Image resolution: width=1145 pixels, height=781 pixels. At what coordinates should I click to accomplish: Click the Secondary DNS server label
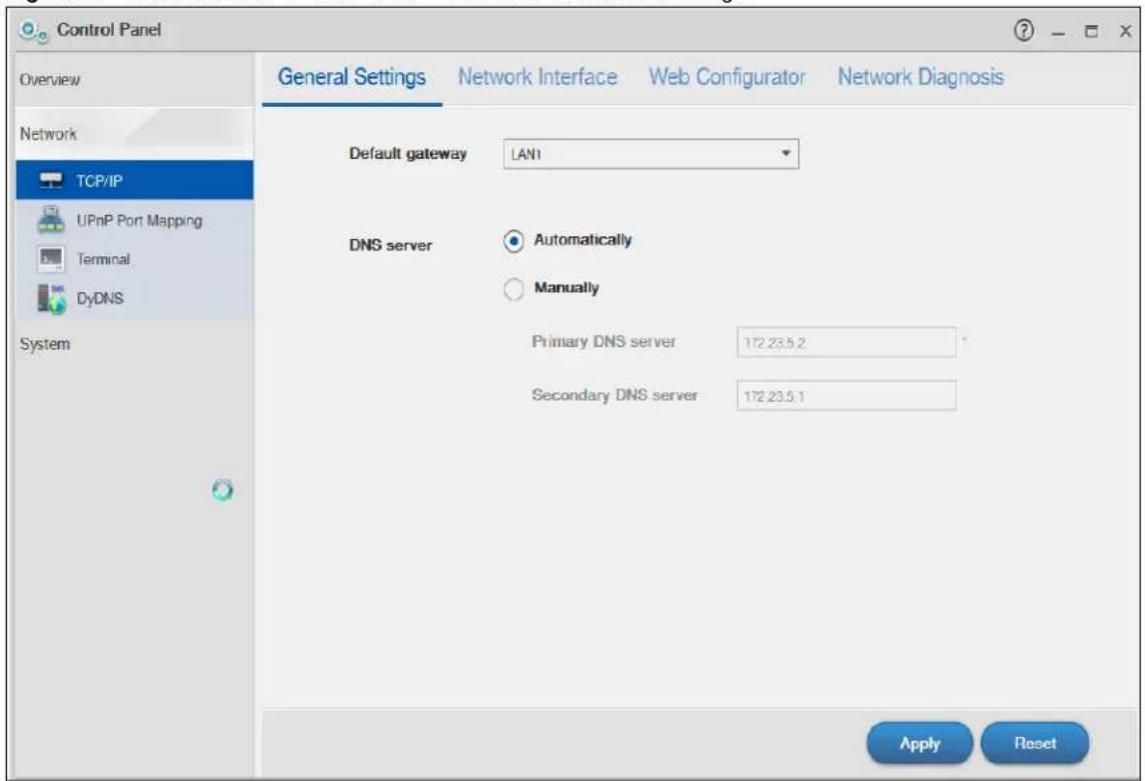click(614, 395)
